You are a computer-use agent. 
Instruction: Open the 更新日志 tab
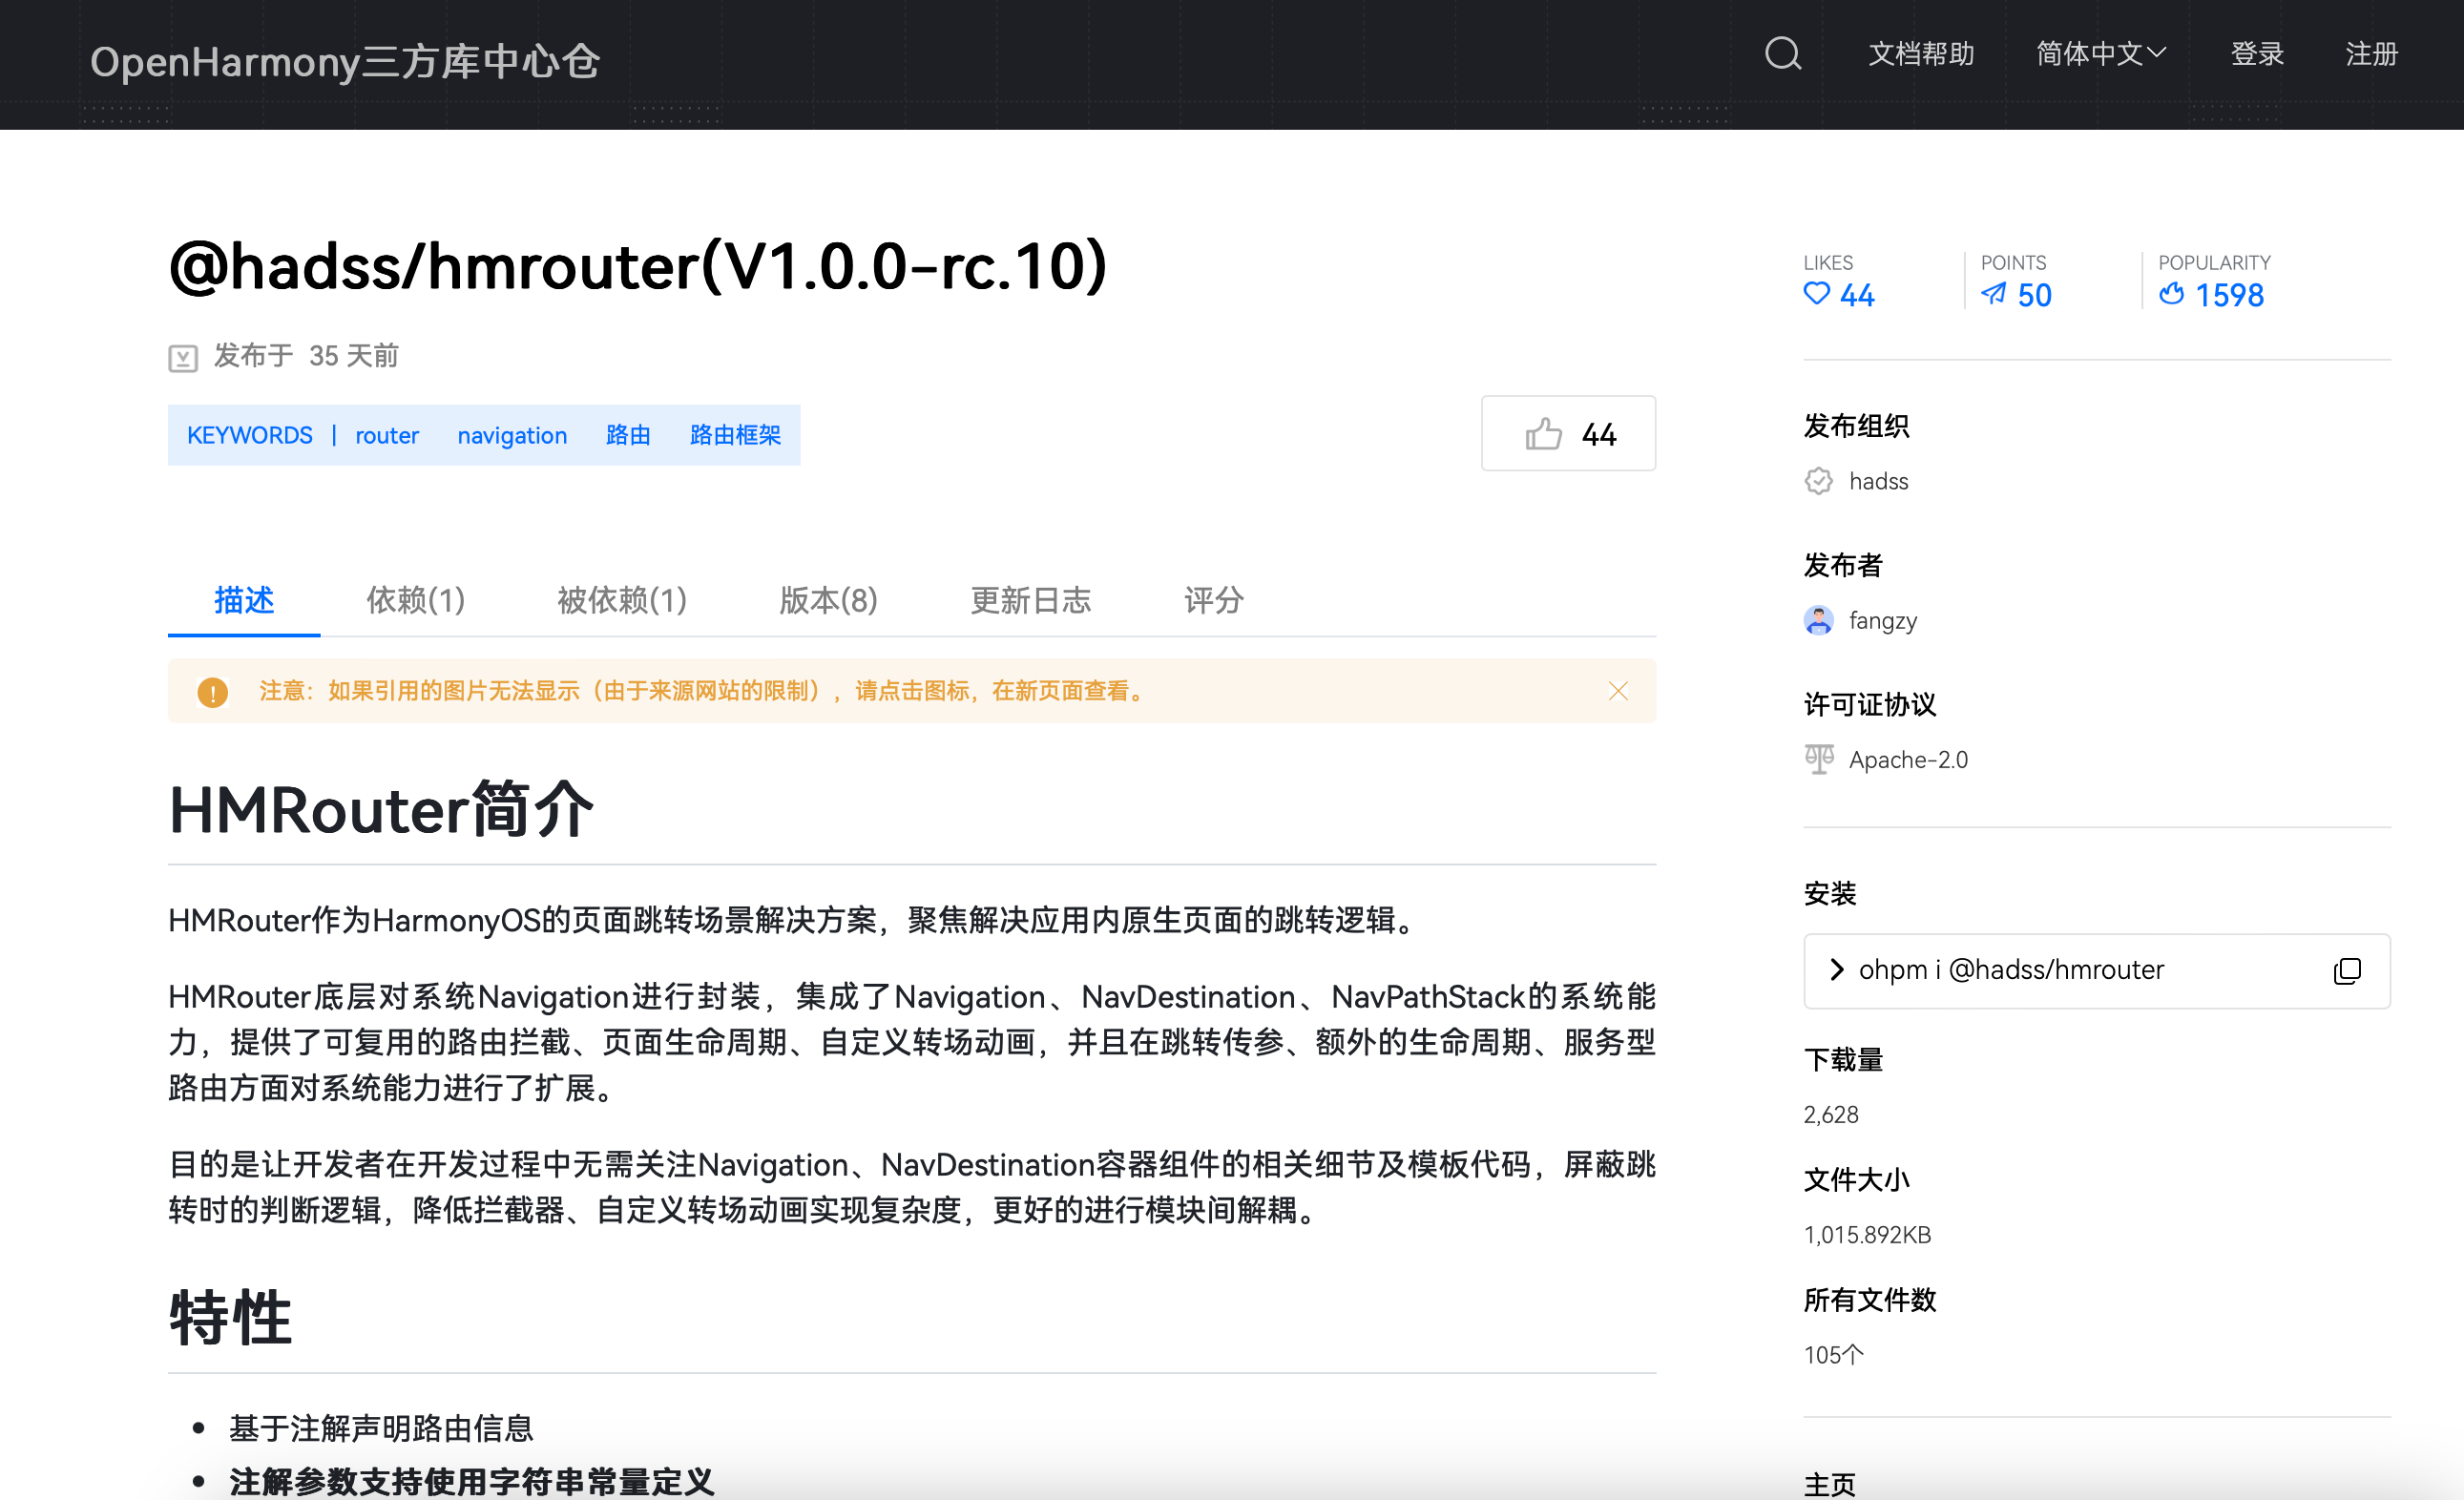pyautogui.click(x=1030, y=600)
